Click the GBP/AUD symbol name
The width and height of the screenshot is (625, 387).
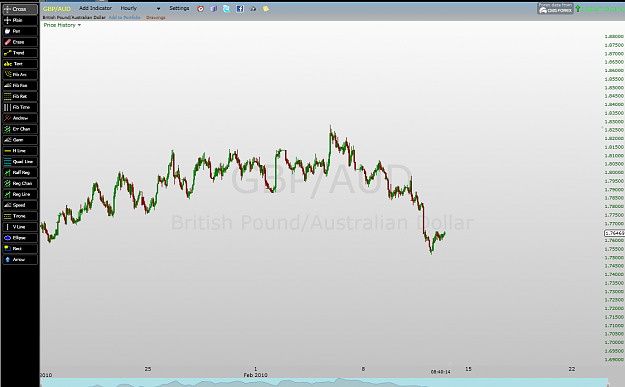[x=57, y=8]
